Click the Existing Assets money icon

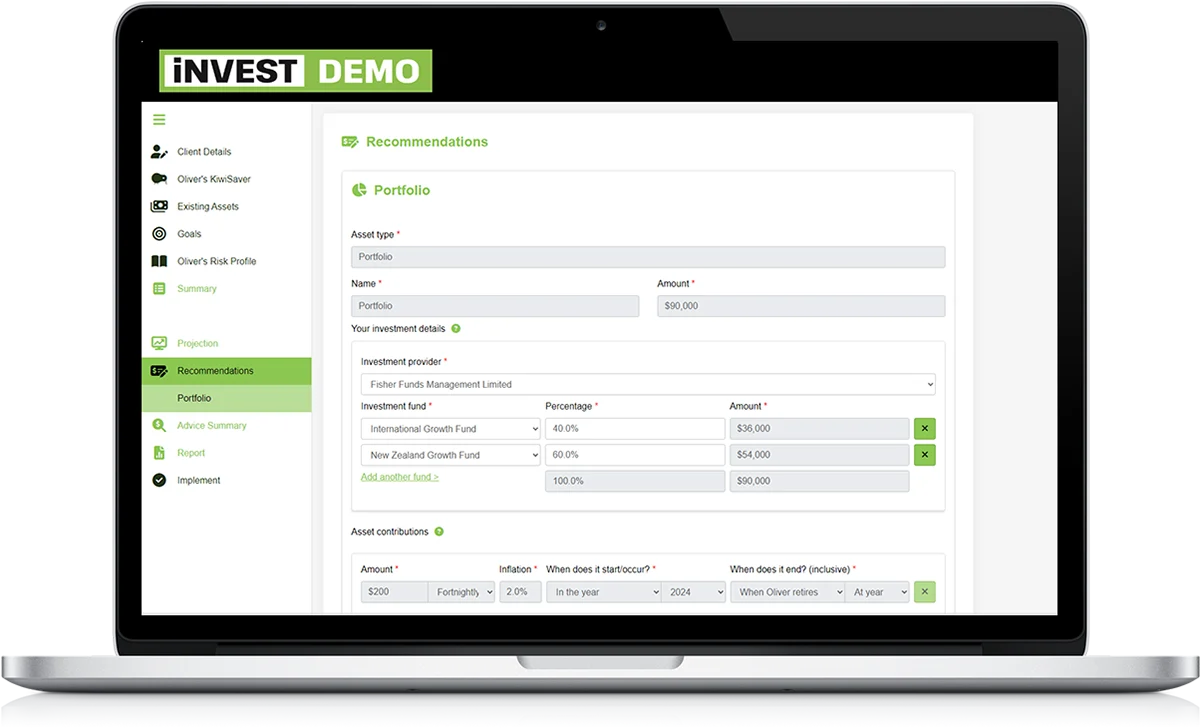pyautogui.click(x=159, y=207)
